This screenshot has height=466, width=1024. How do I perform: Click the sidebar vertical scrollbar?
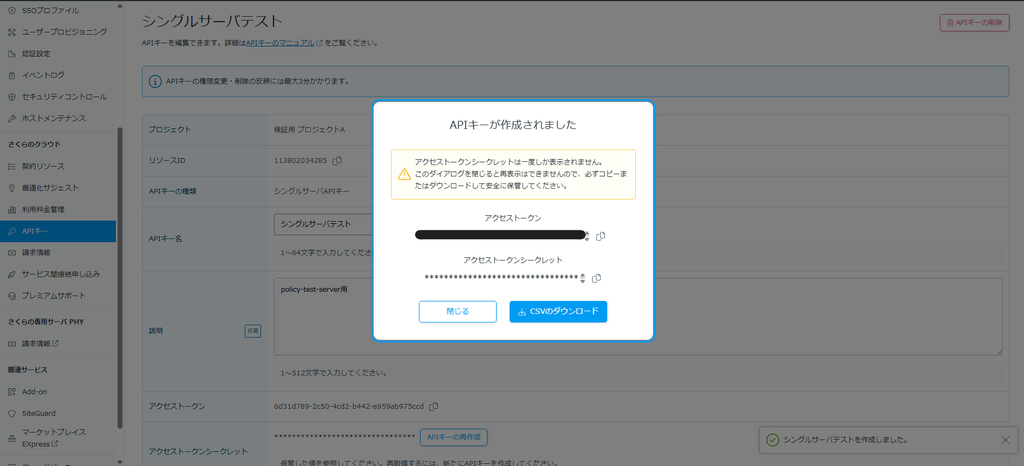(x=120, y=277)
